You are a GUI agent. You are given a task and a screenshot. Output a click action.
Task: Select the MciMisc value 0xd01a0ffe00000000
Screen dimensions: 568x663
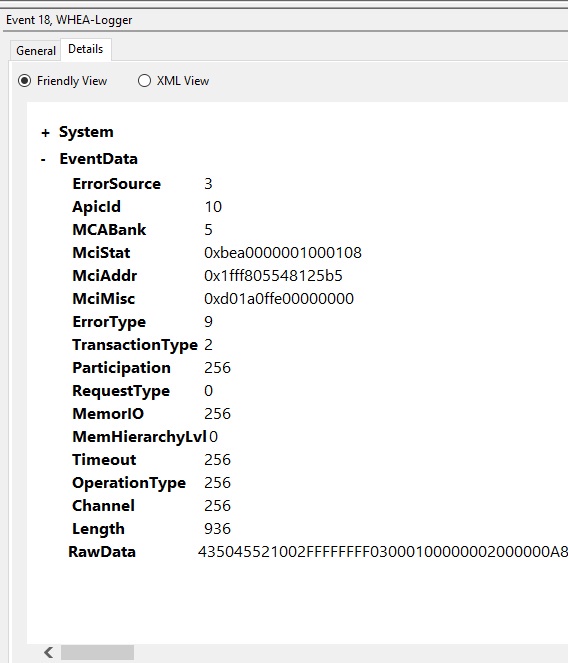[279, 299]
